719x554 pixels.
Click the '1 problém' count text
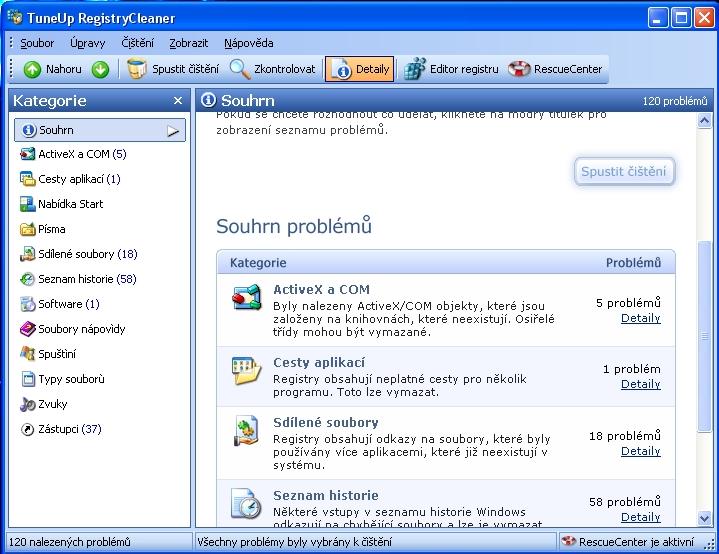tap(632, 369)
